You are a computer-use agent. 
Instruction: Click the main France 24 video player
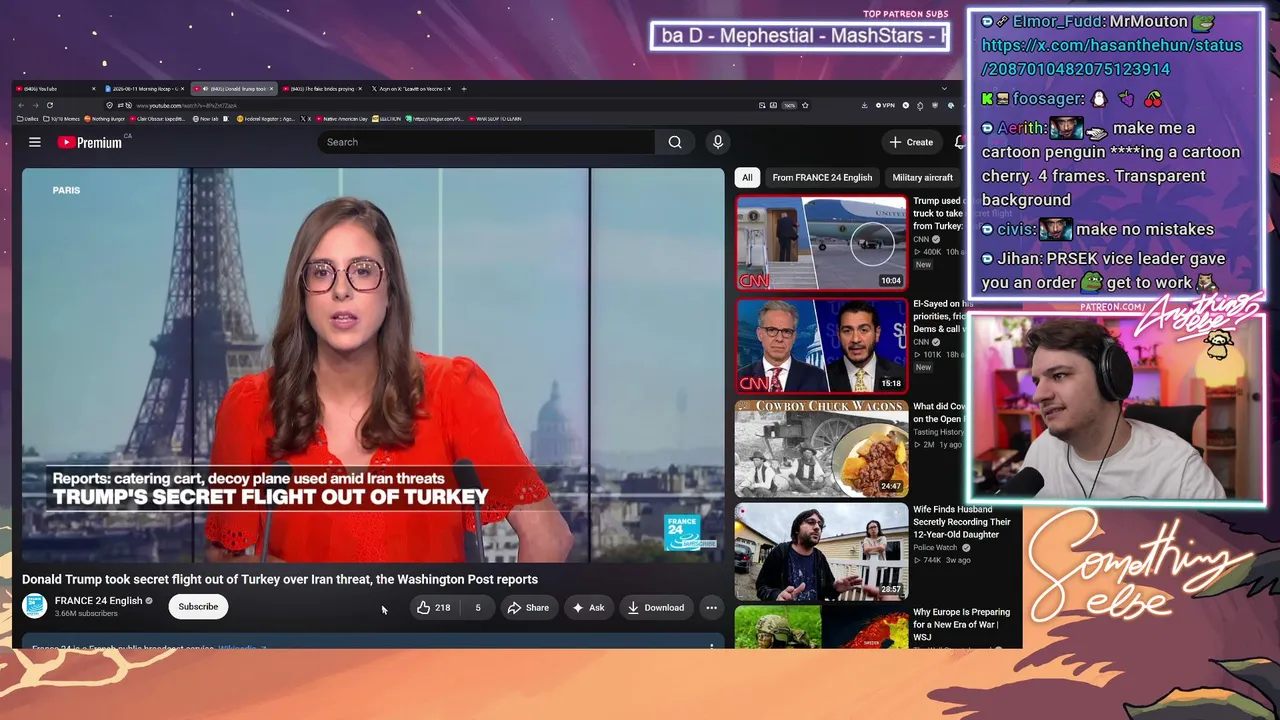pyautogui.click(x=373, y=365)
